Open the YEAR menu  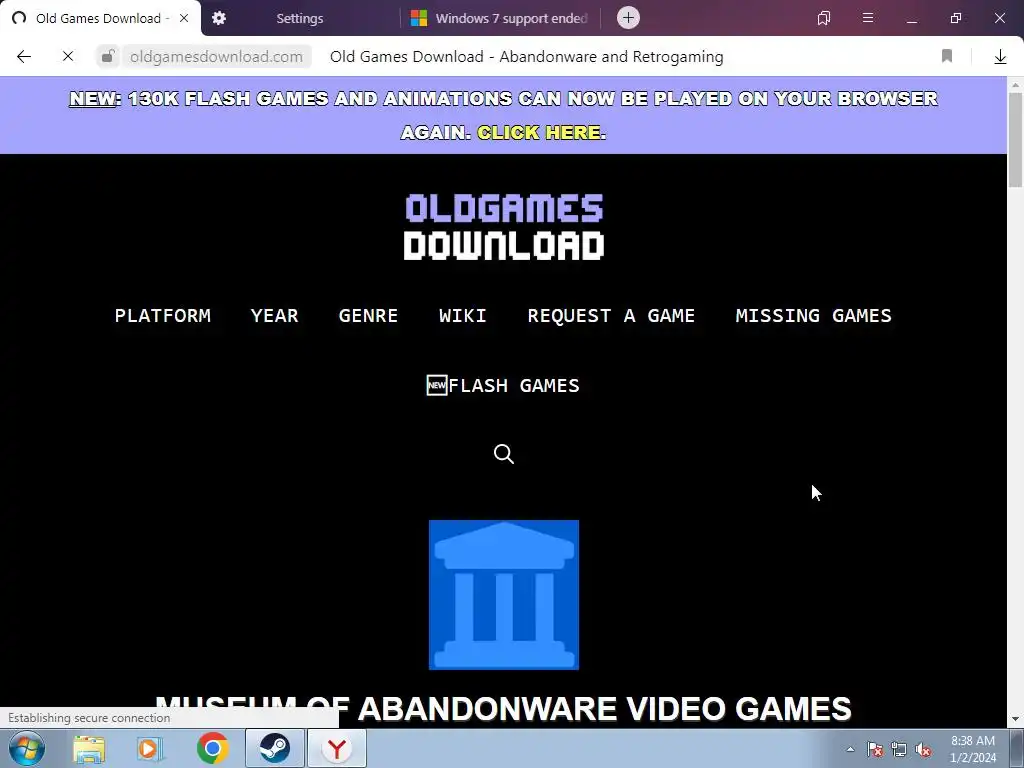coord(274,315)
